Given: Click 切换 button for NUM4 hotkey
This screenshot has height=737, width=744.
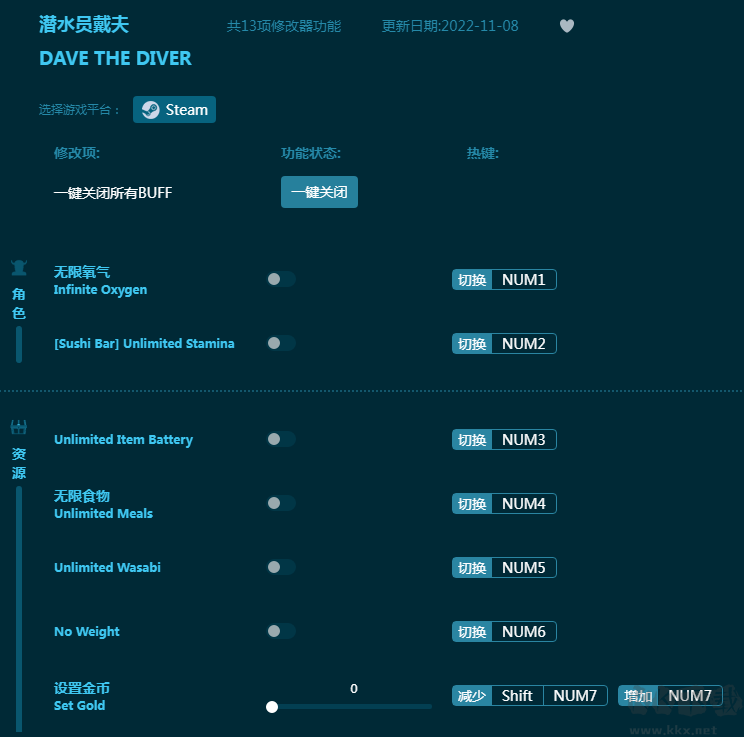Looking at the screenshot, I should pos(472,504).
